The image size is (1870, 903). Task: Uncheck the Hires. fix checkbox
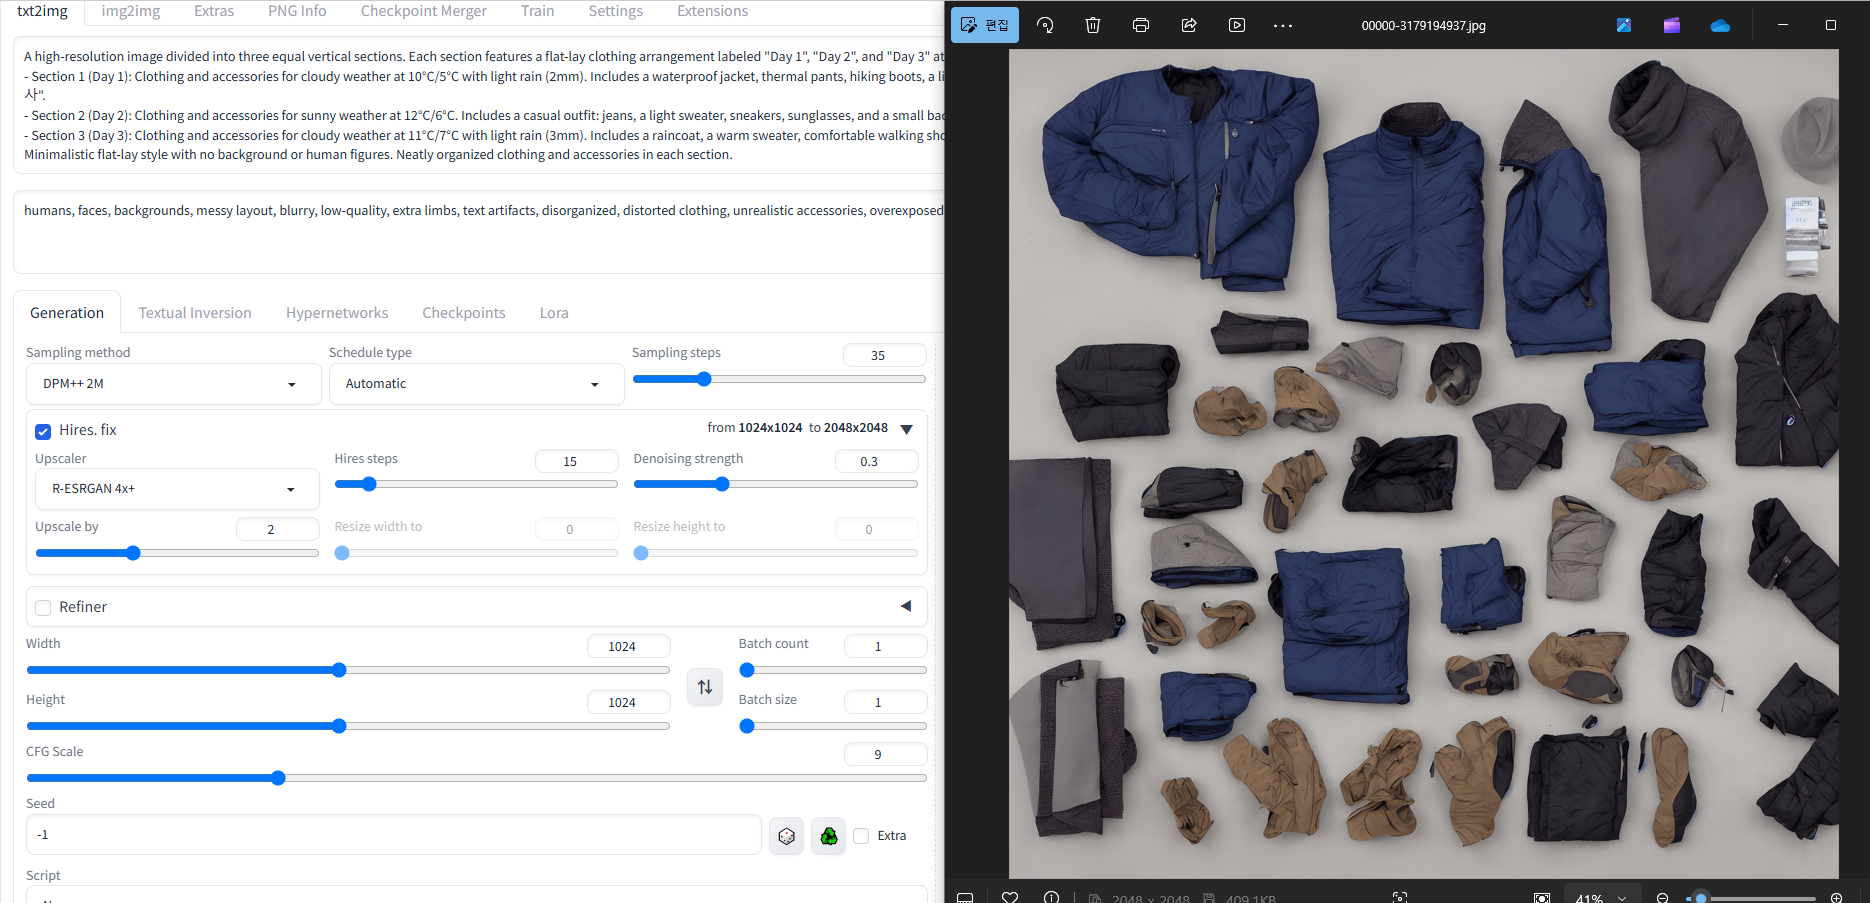(43, 431)
